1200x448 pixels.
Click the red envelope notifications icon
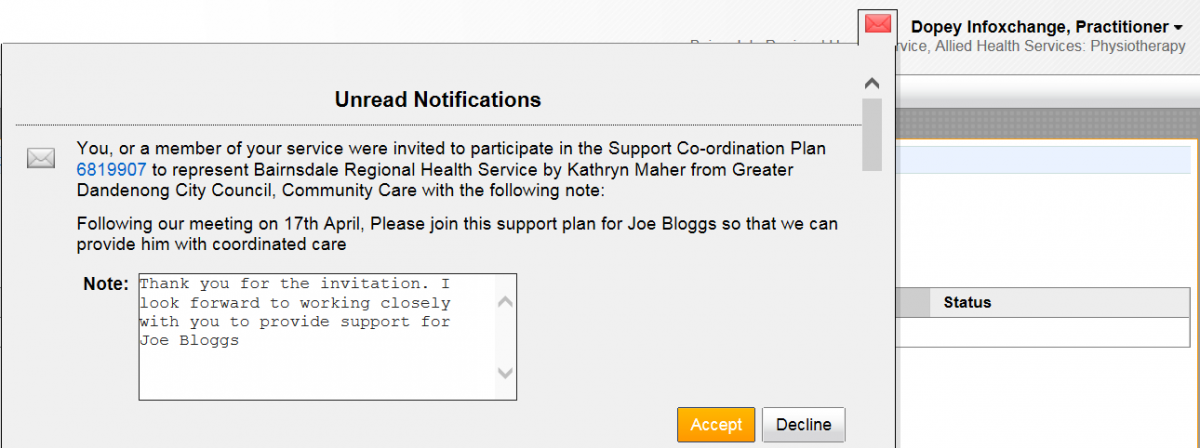coord(877,24)
